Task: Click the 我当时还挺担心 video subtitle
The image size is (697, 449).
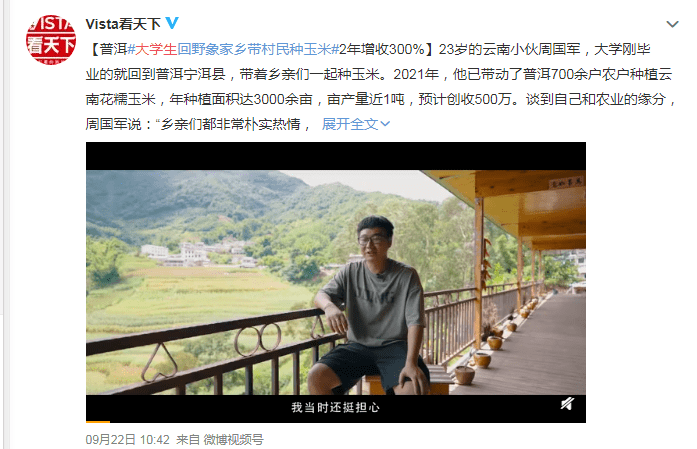Action: tap(336, 407)
